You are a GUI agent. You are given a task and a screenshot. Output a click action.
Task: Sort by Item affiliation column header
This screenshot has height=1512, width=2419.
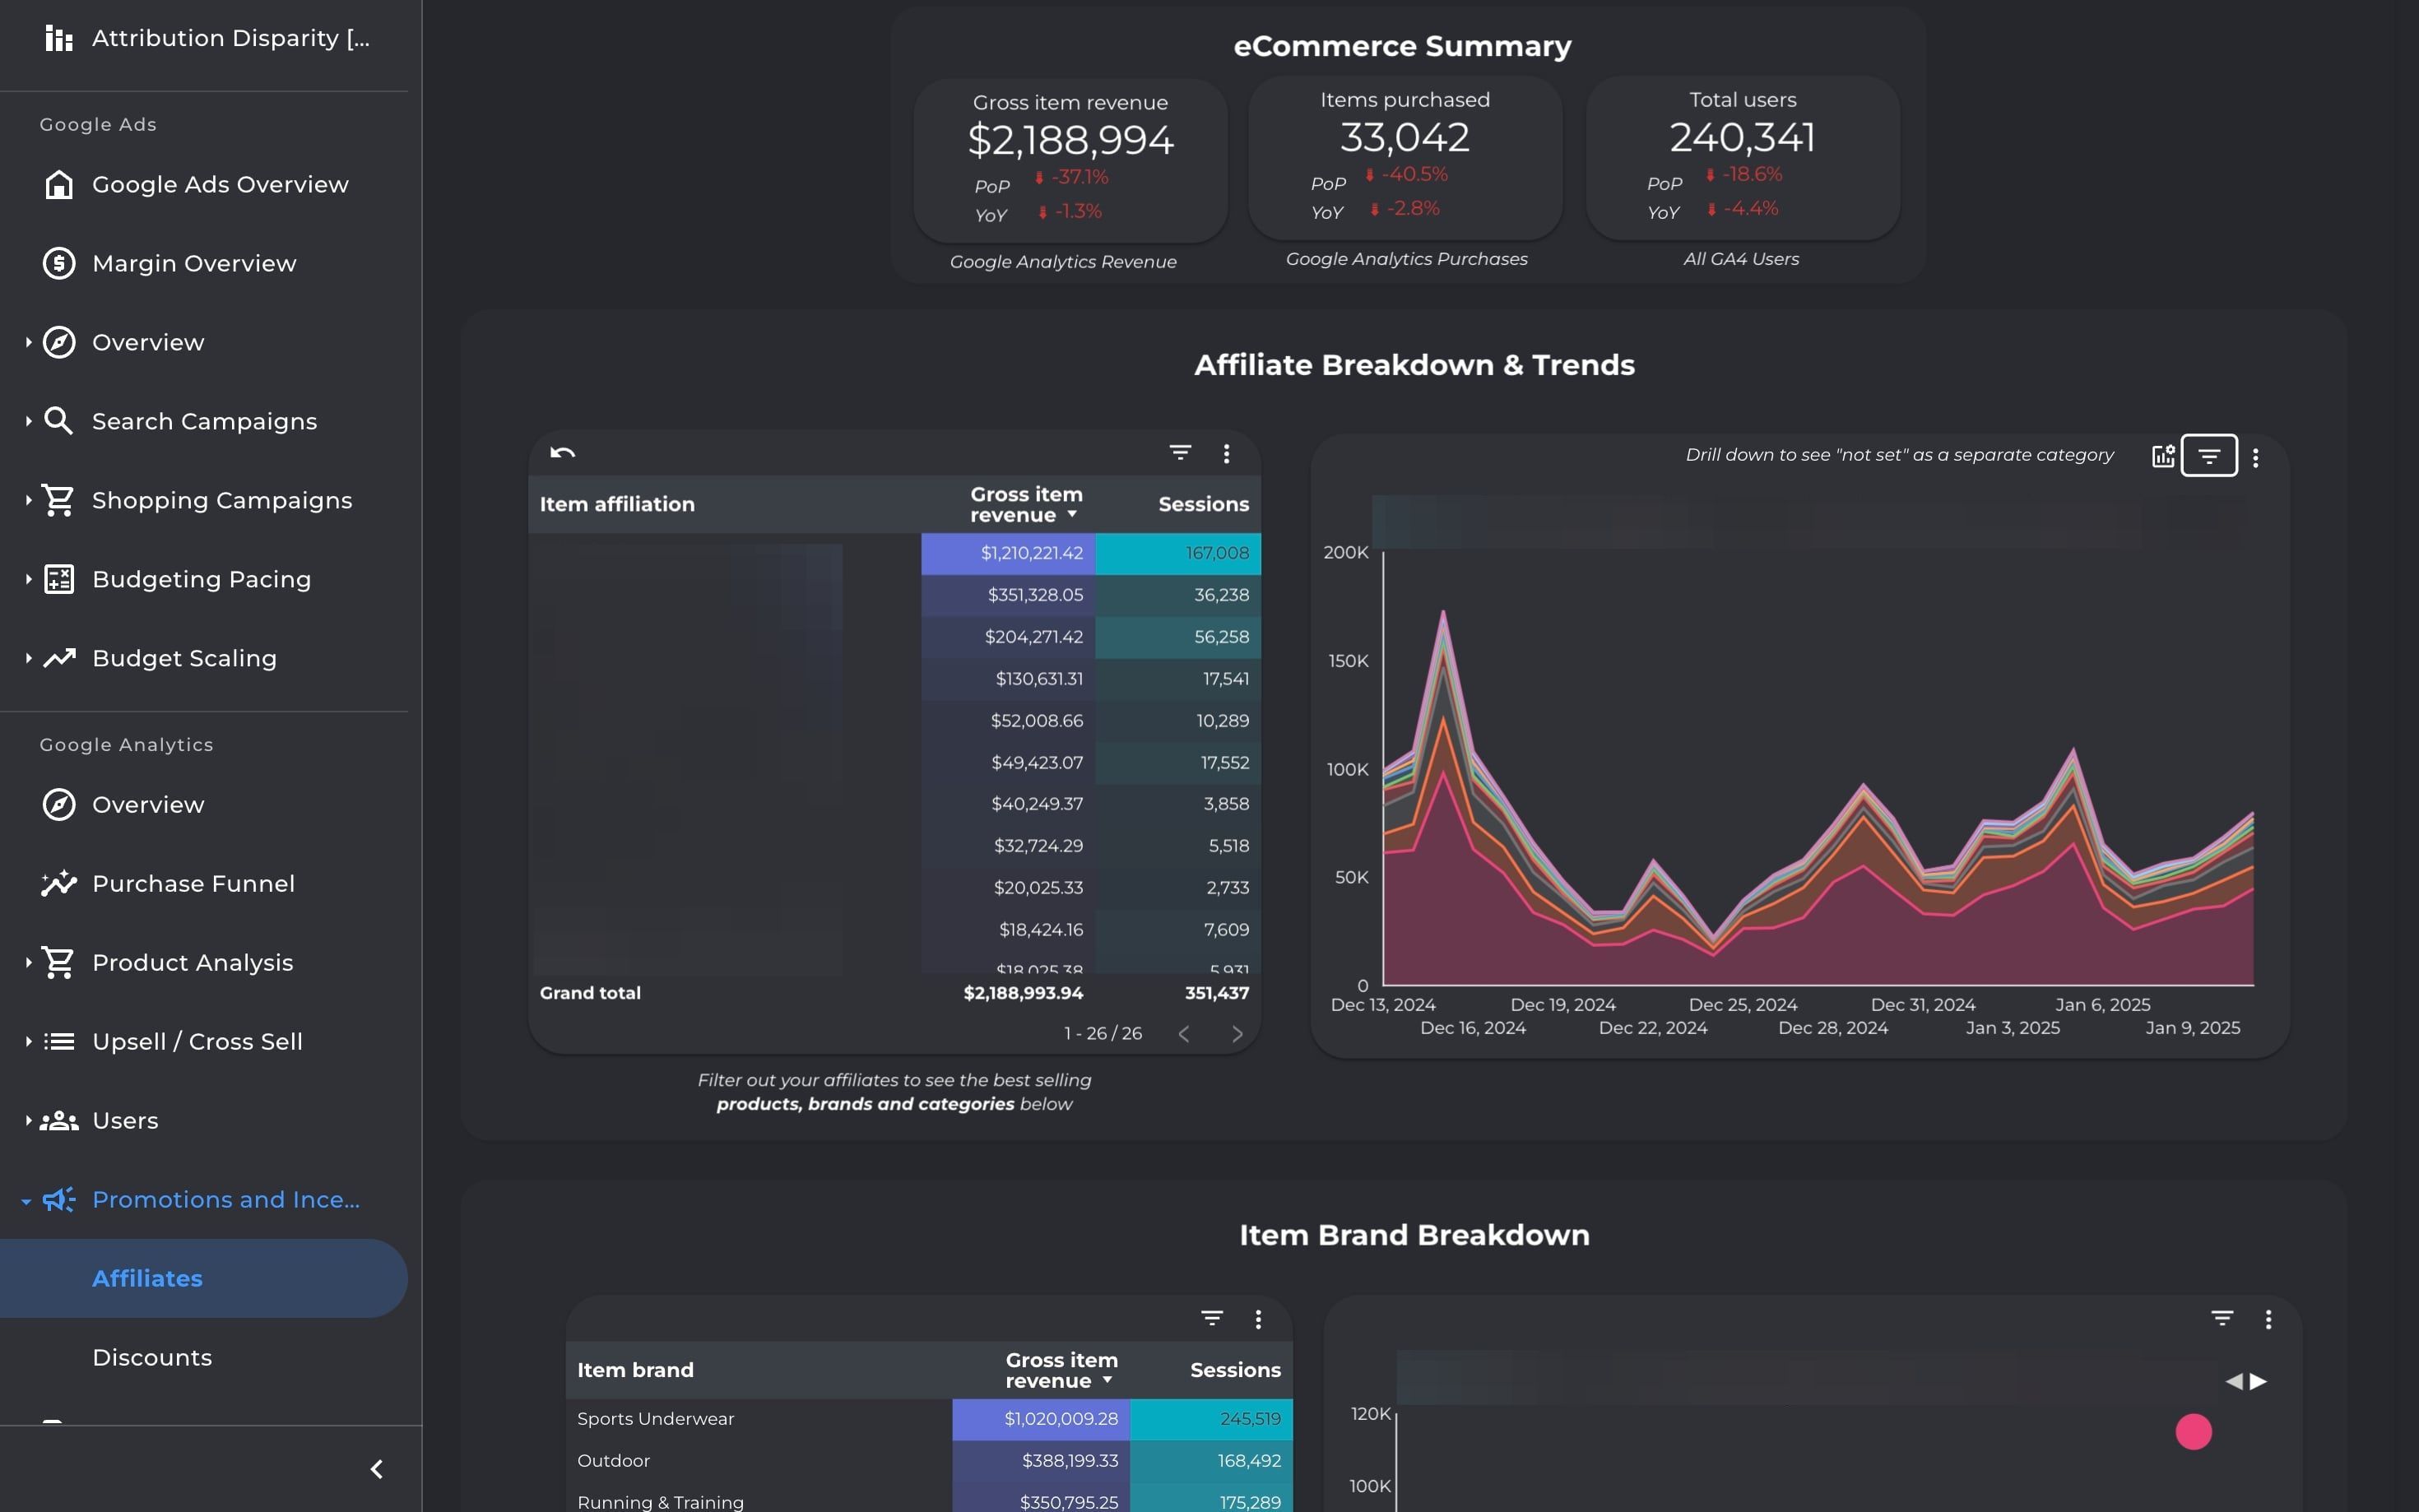617,504
